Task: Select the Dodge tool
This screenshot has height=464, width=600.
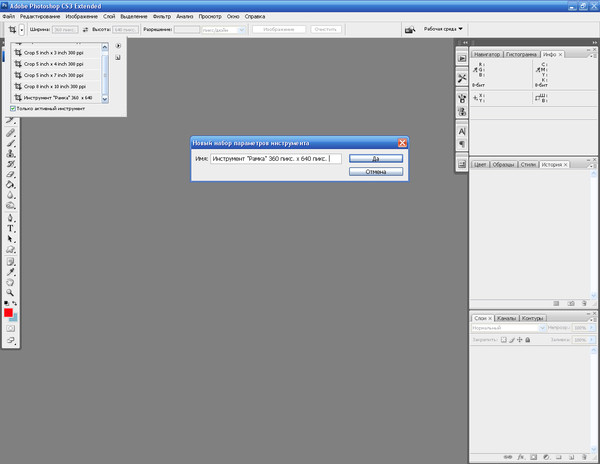Action: tap(10, 205)
